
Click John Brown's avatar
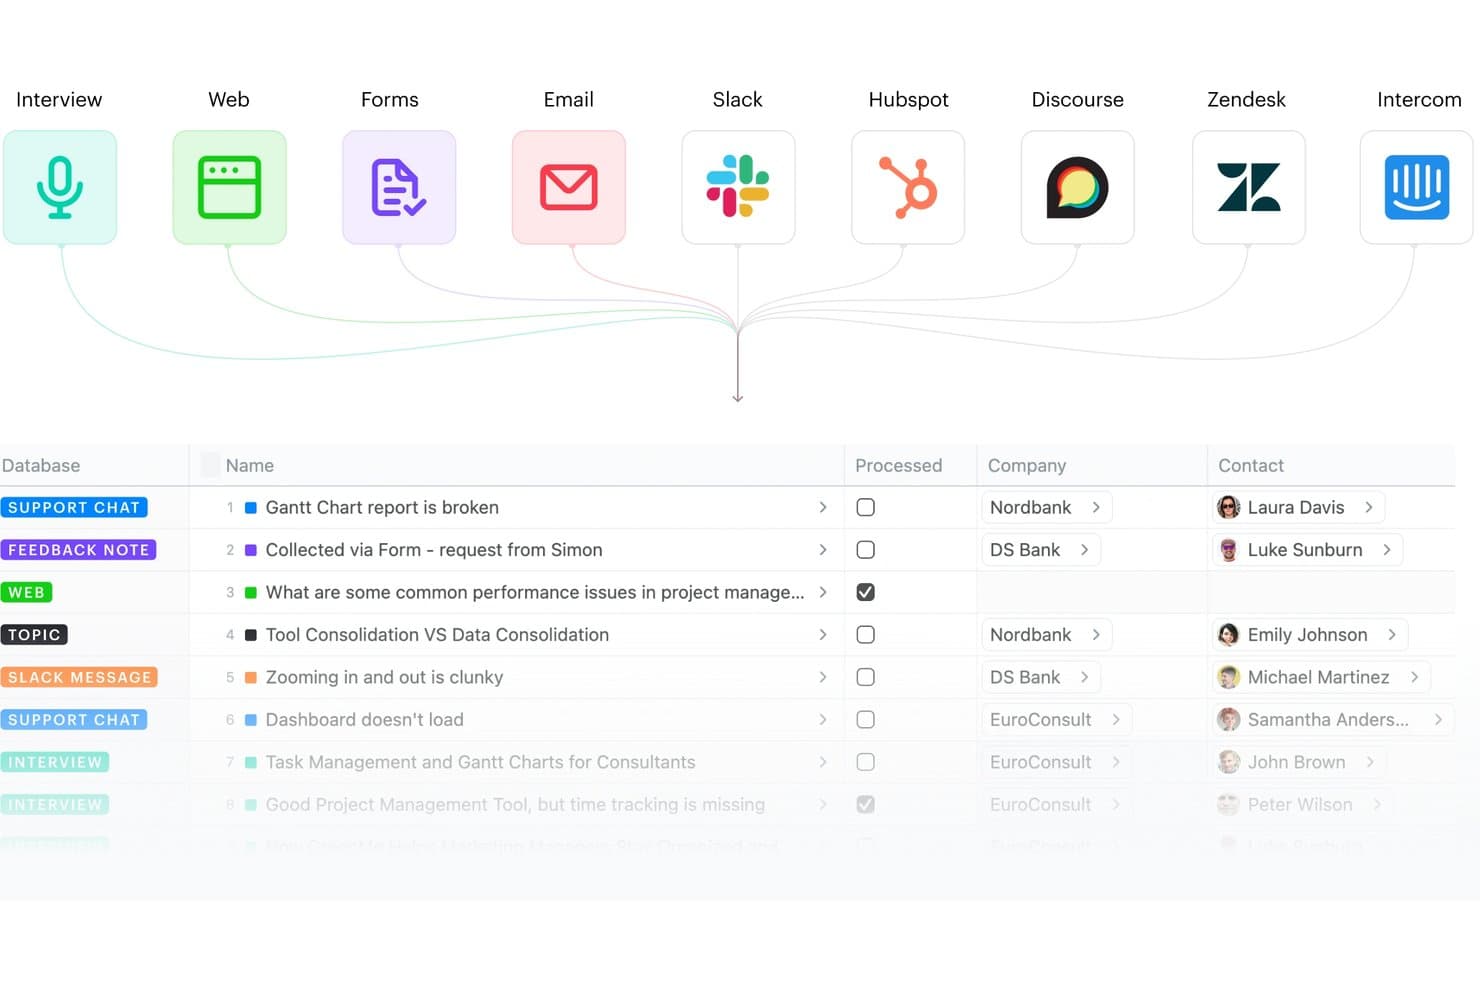1229,762
